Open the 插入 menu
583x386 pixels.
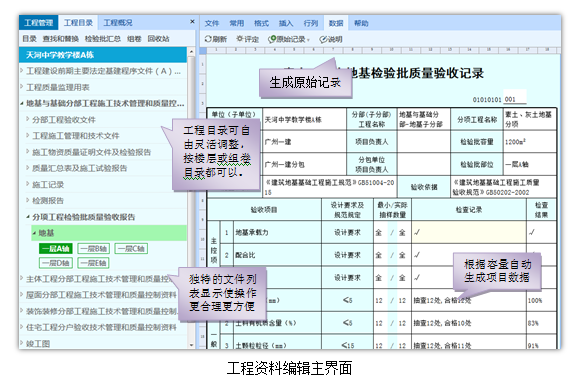click(x=286, y=23)
